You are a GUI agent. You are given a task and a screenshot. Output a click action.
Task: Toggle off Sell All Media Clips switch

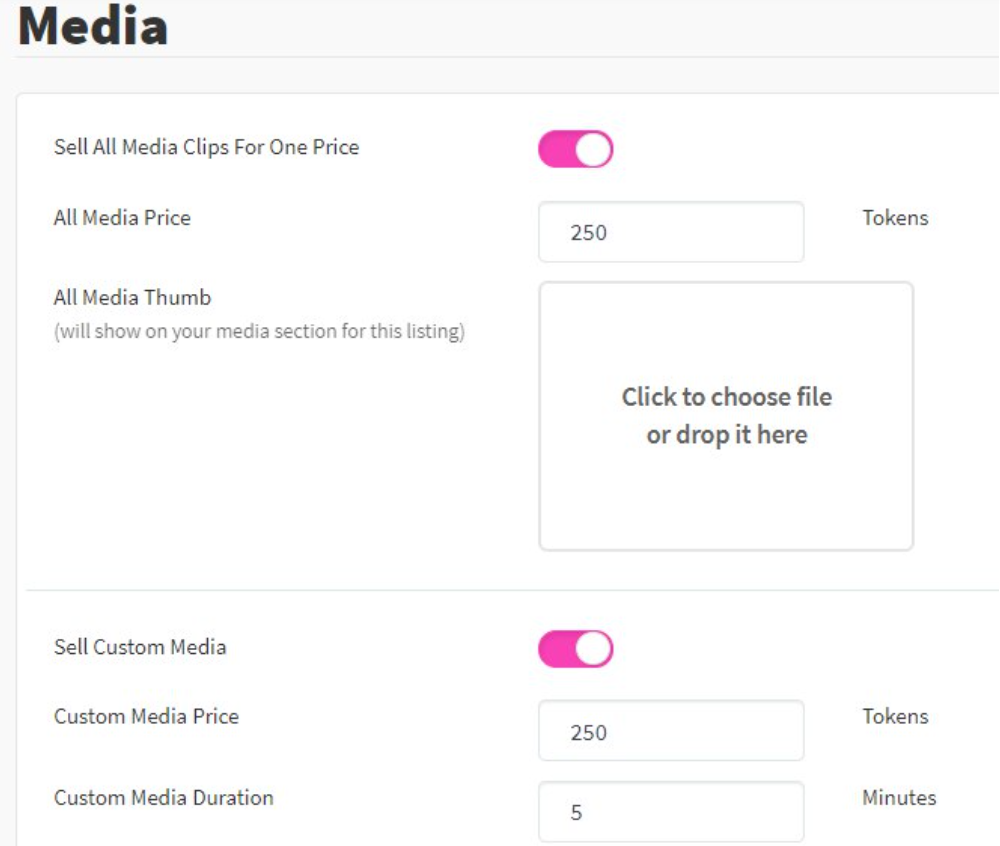tap(575, 149)
